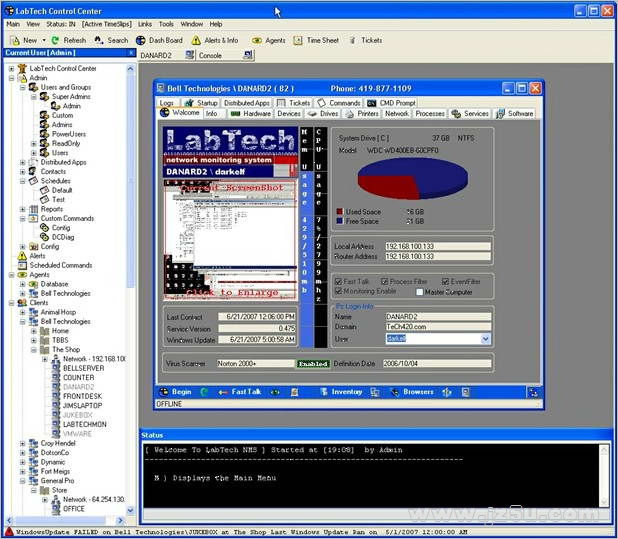Expand the Dynamic client node
This screenshot has height=539, width=618.
[22, 462]
